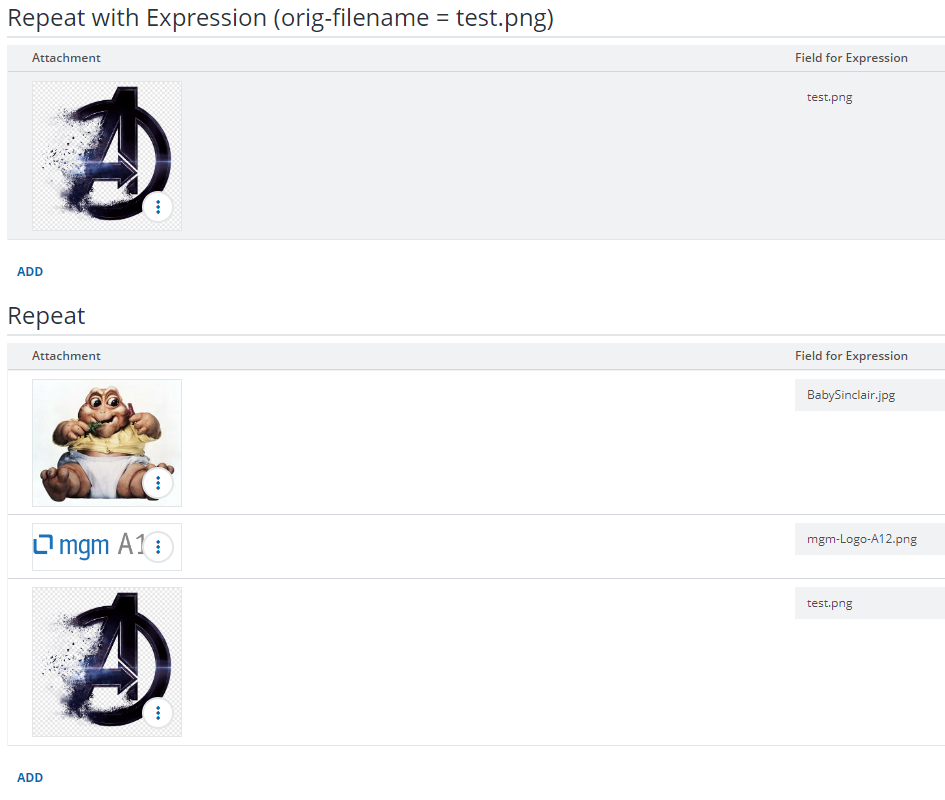Open three-dot menu on the bottom Avengers attachment
Screen dimensions: 945x800
158,713
